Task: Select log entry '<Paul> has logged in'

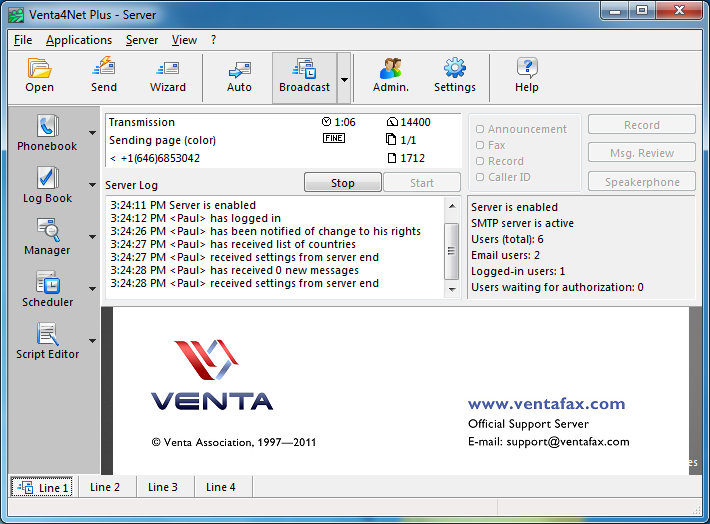Action: (196, 218)
